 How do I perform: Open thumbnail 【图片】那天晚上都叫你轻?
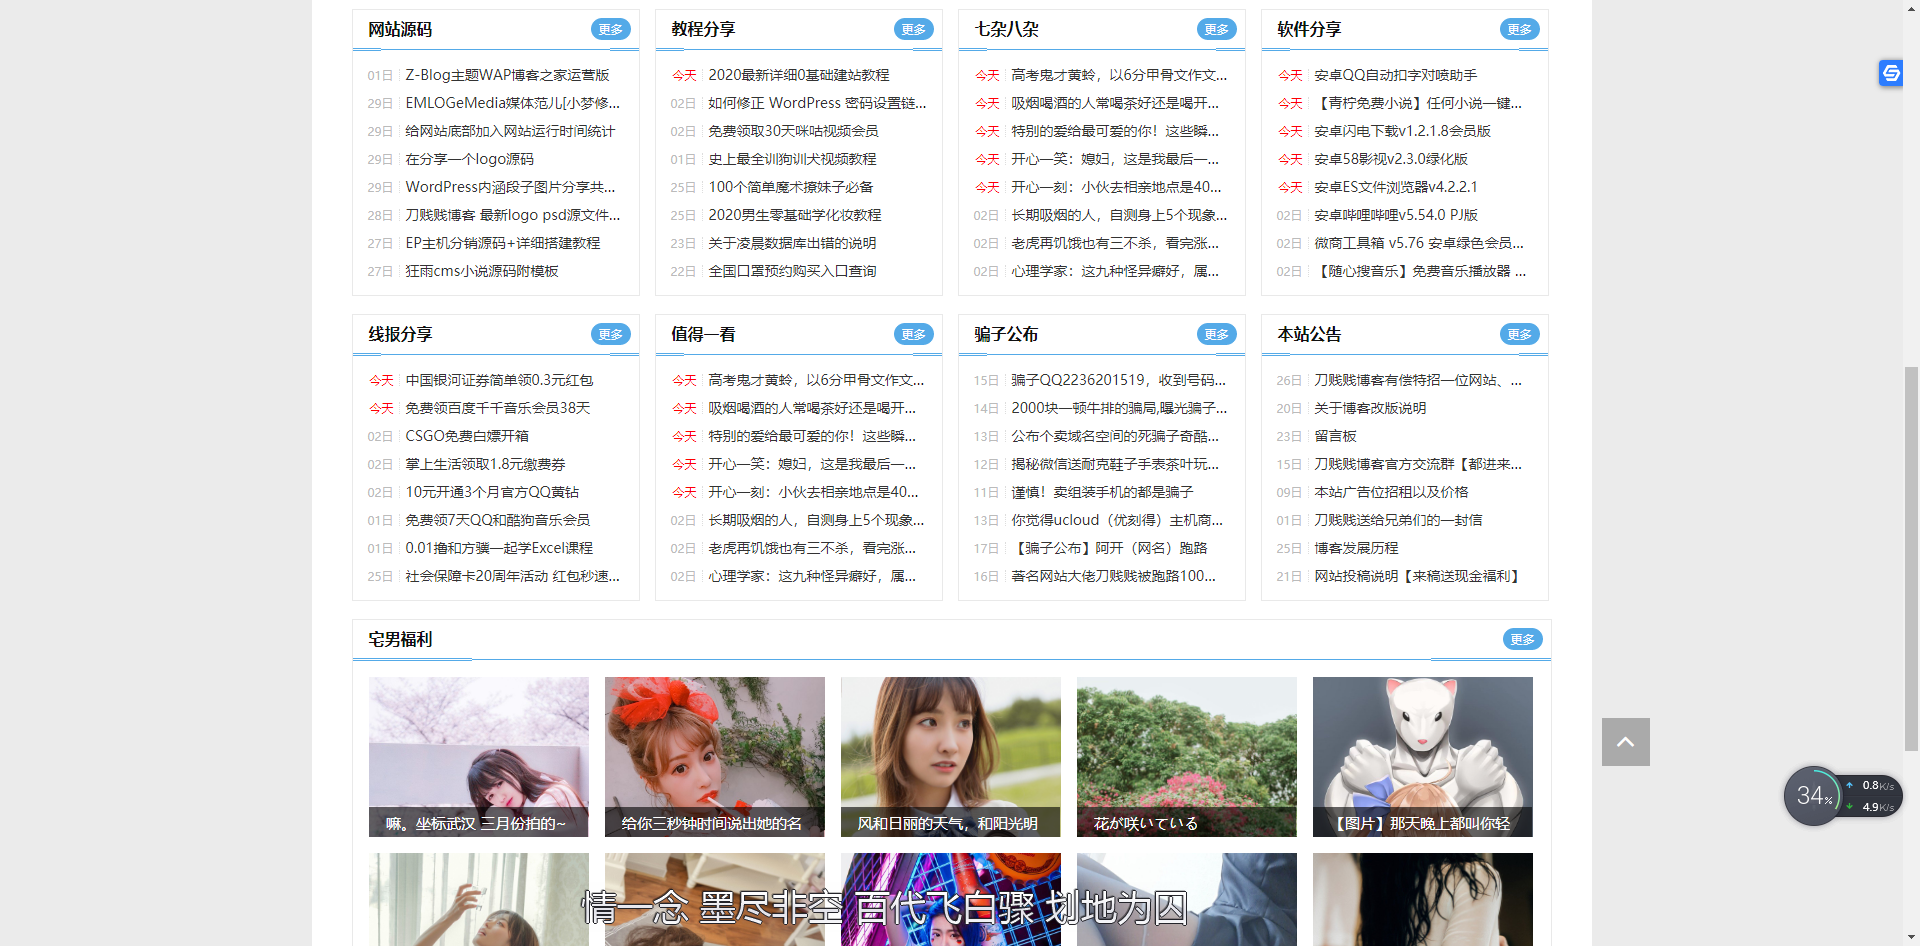point(1422,756)
